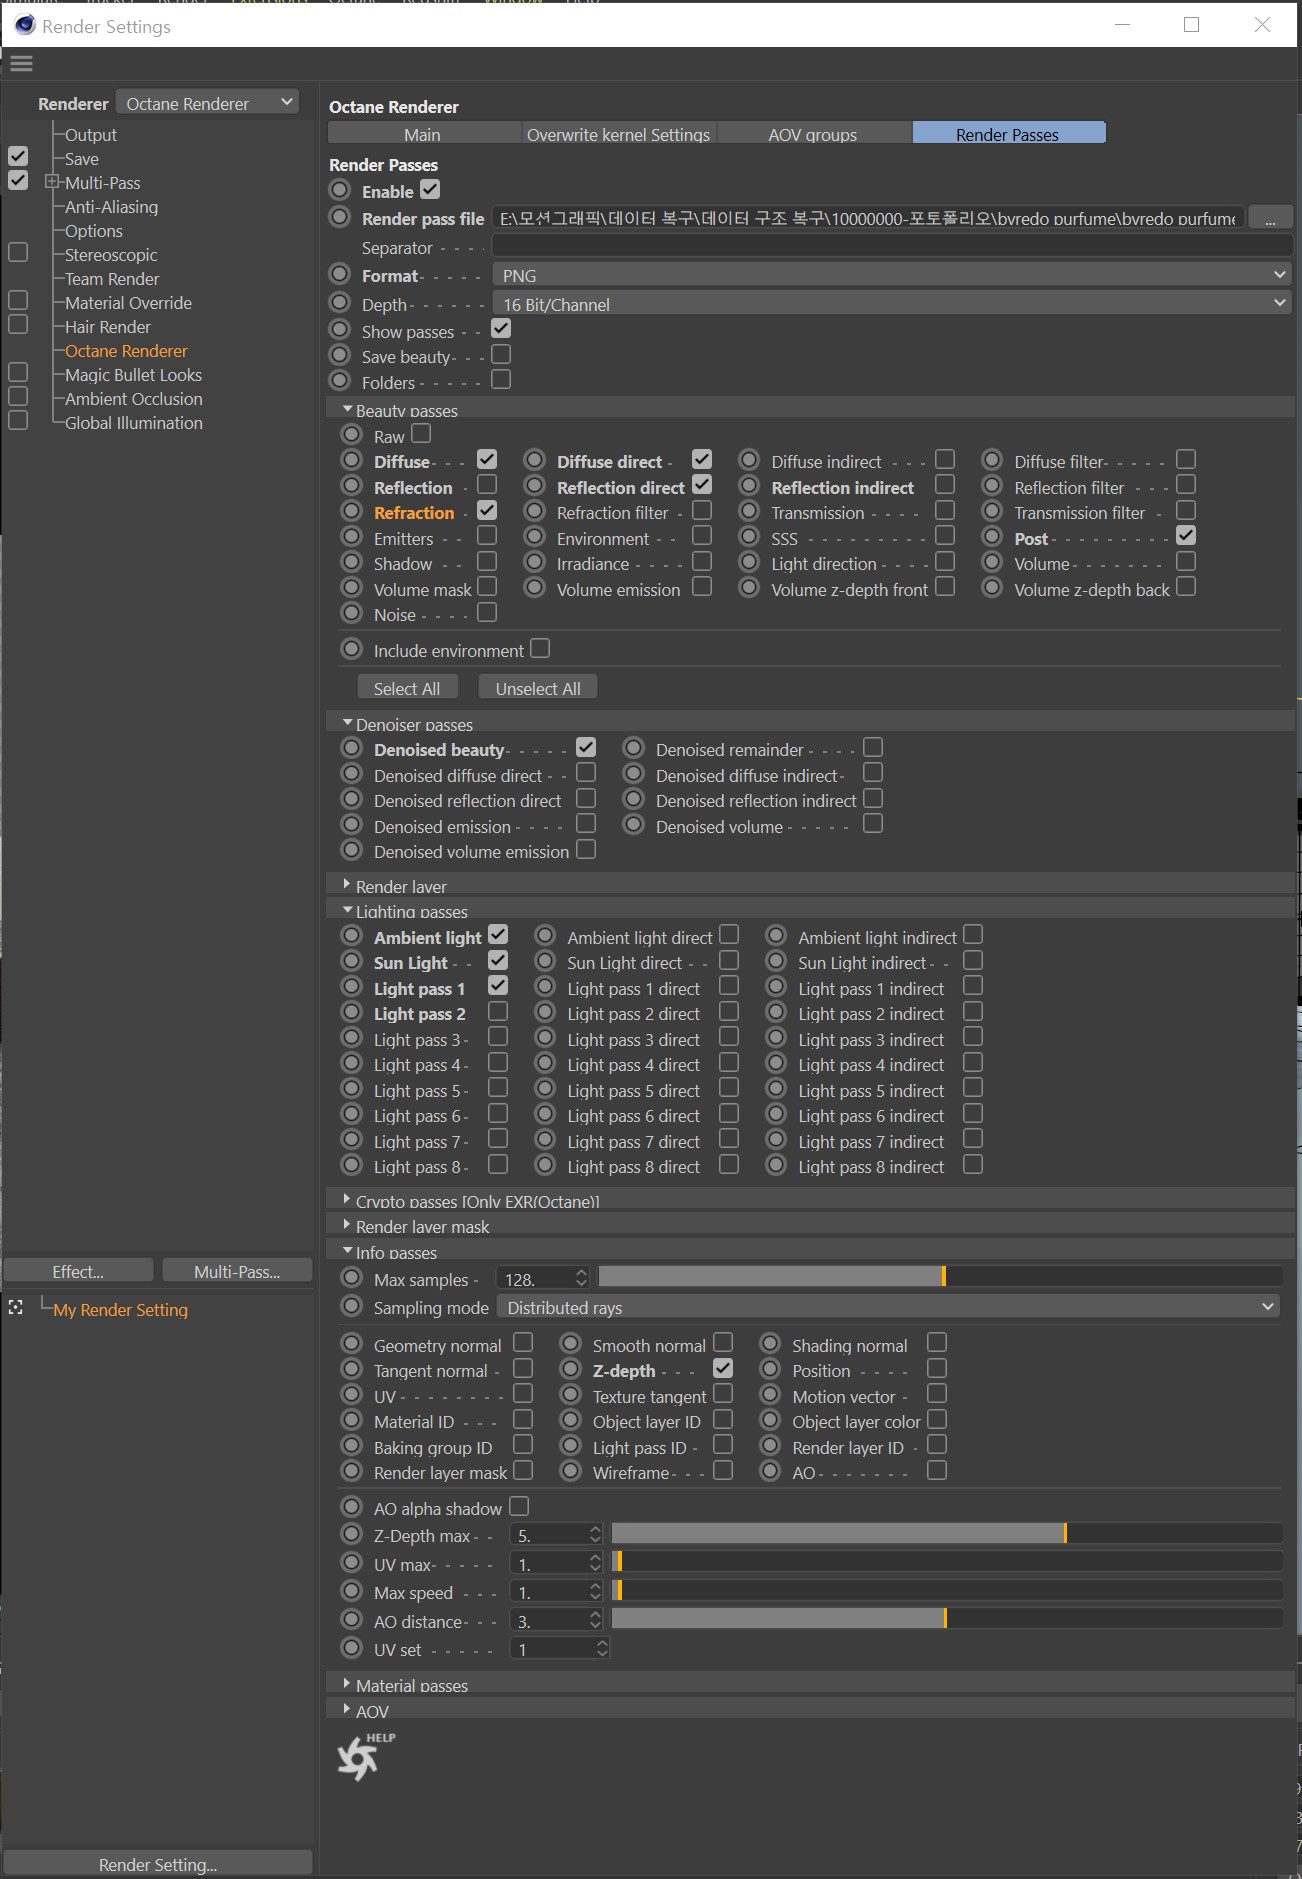
Task: Click the animation dot beside Format
Action: 340,274
